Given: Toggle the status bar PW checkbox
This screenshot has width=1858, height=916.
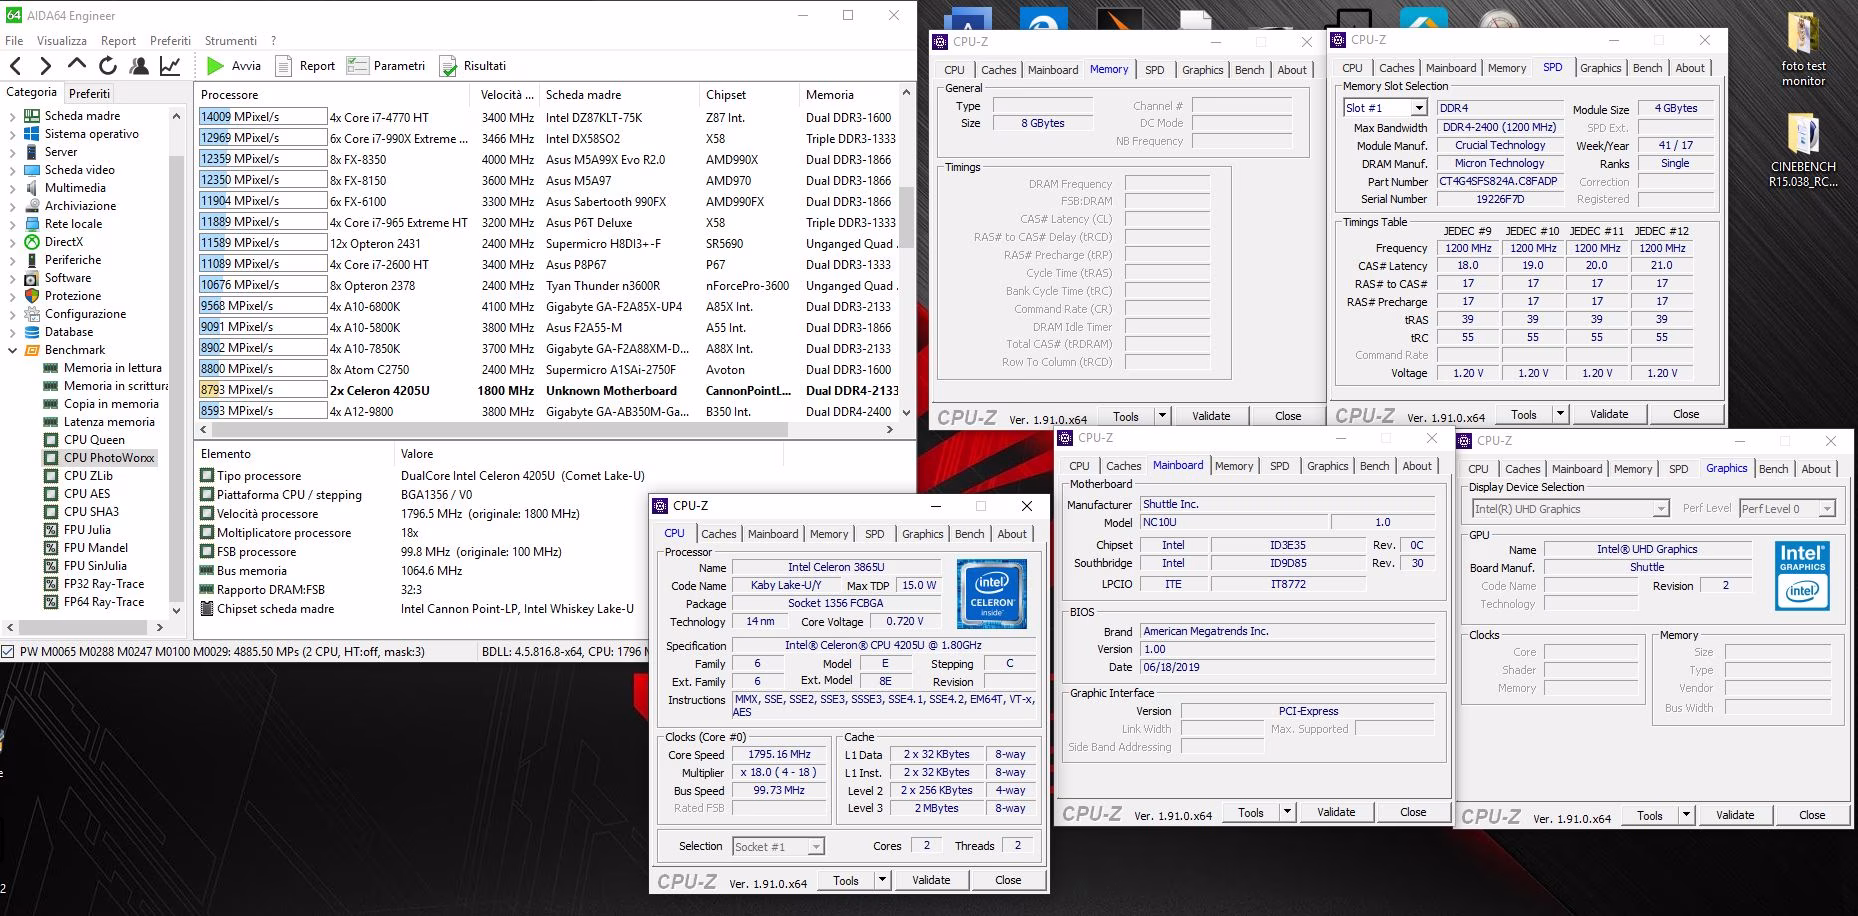Looking at the screenshot, I should pyautogui.click(x=8, y=652).
